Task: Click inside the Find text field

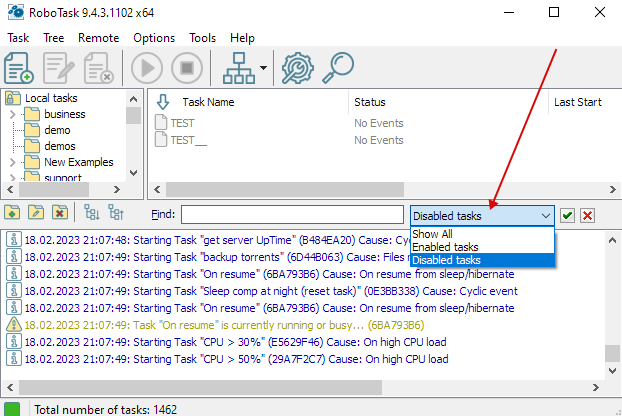Action: click(292, 215)
